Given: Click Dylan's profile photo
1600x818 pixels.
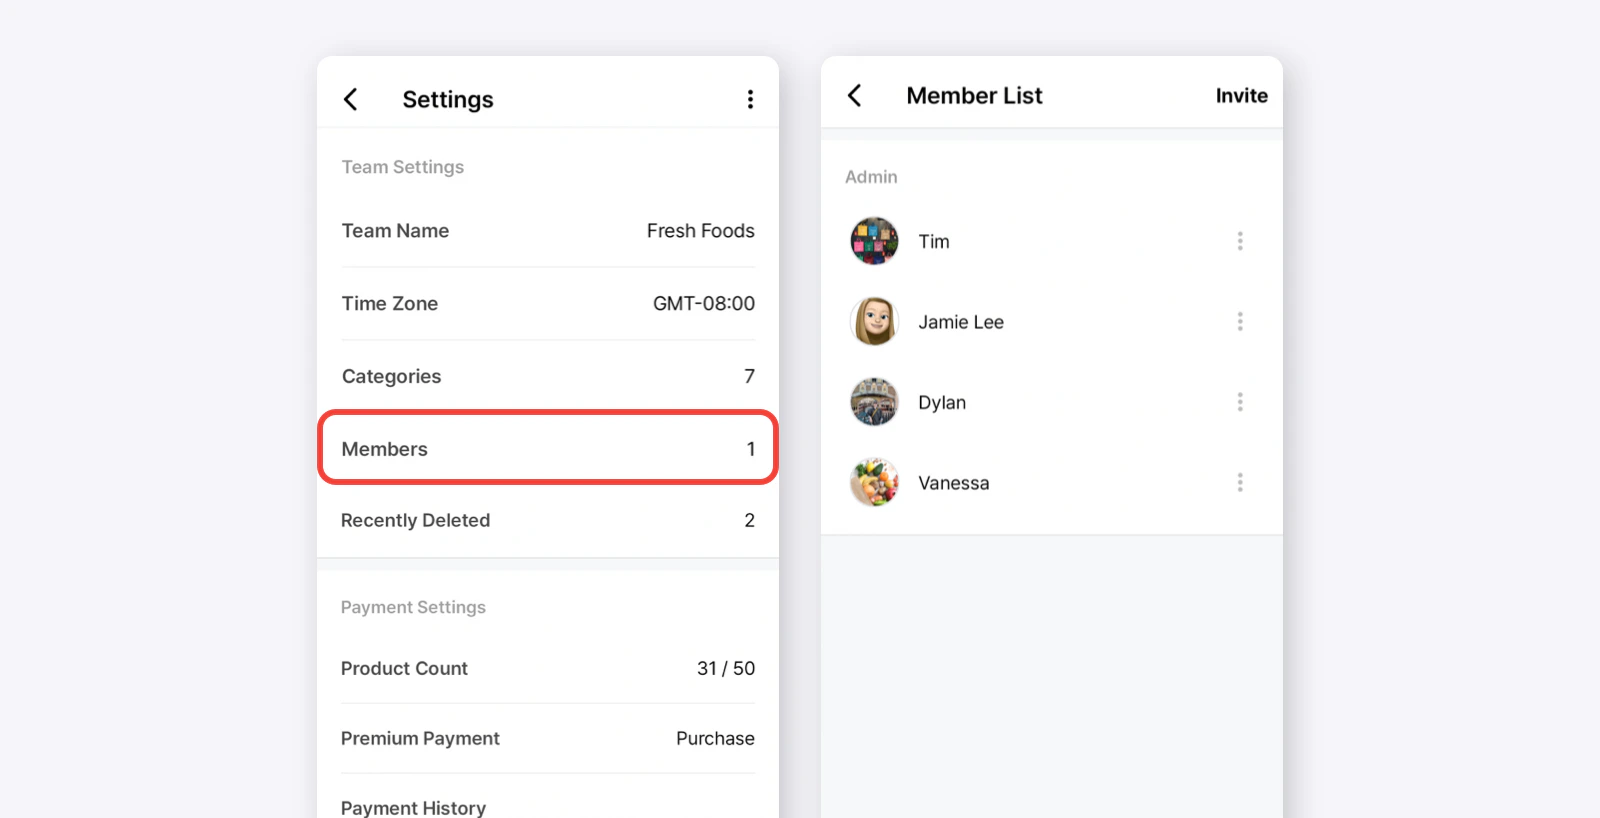Looking at the screenshot, I should pyautogui.click(x=873, y=401).
